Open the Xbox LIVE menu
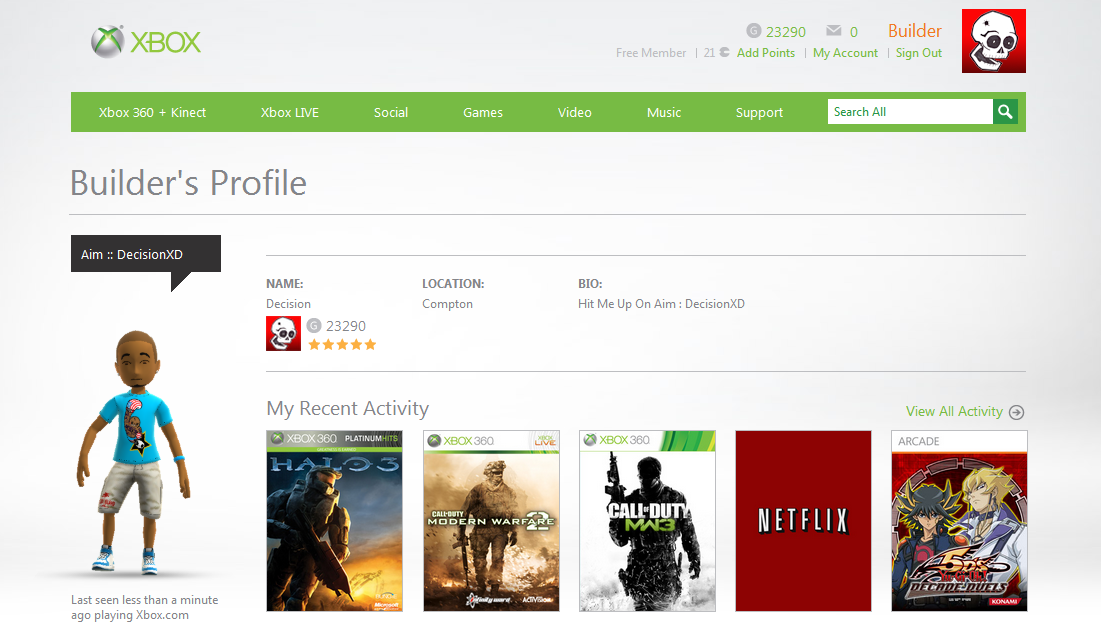The height and width of the screenshot is (626, 1101). pyautogui.click(x=290, y=112)
